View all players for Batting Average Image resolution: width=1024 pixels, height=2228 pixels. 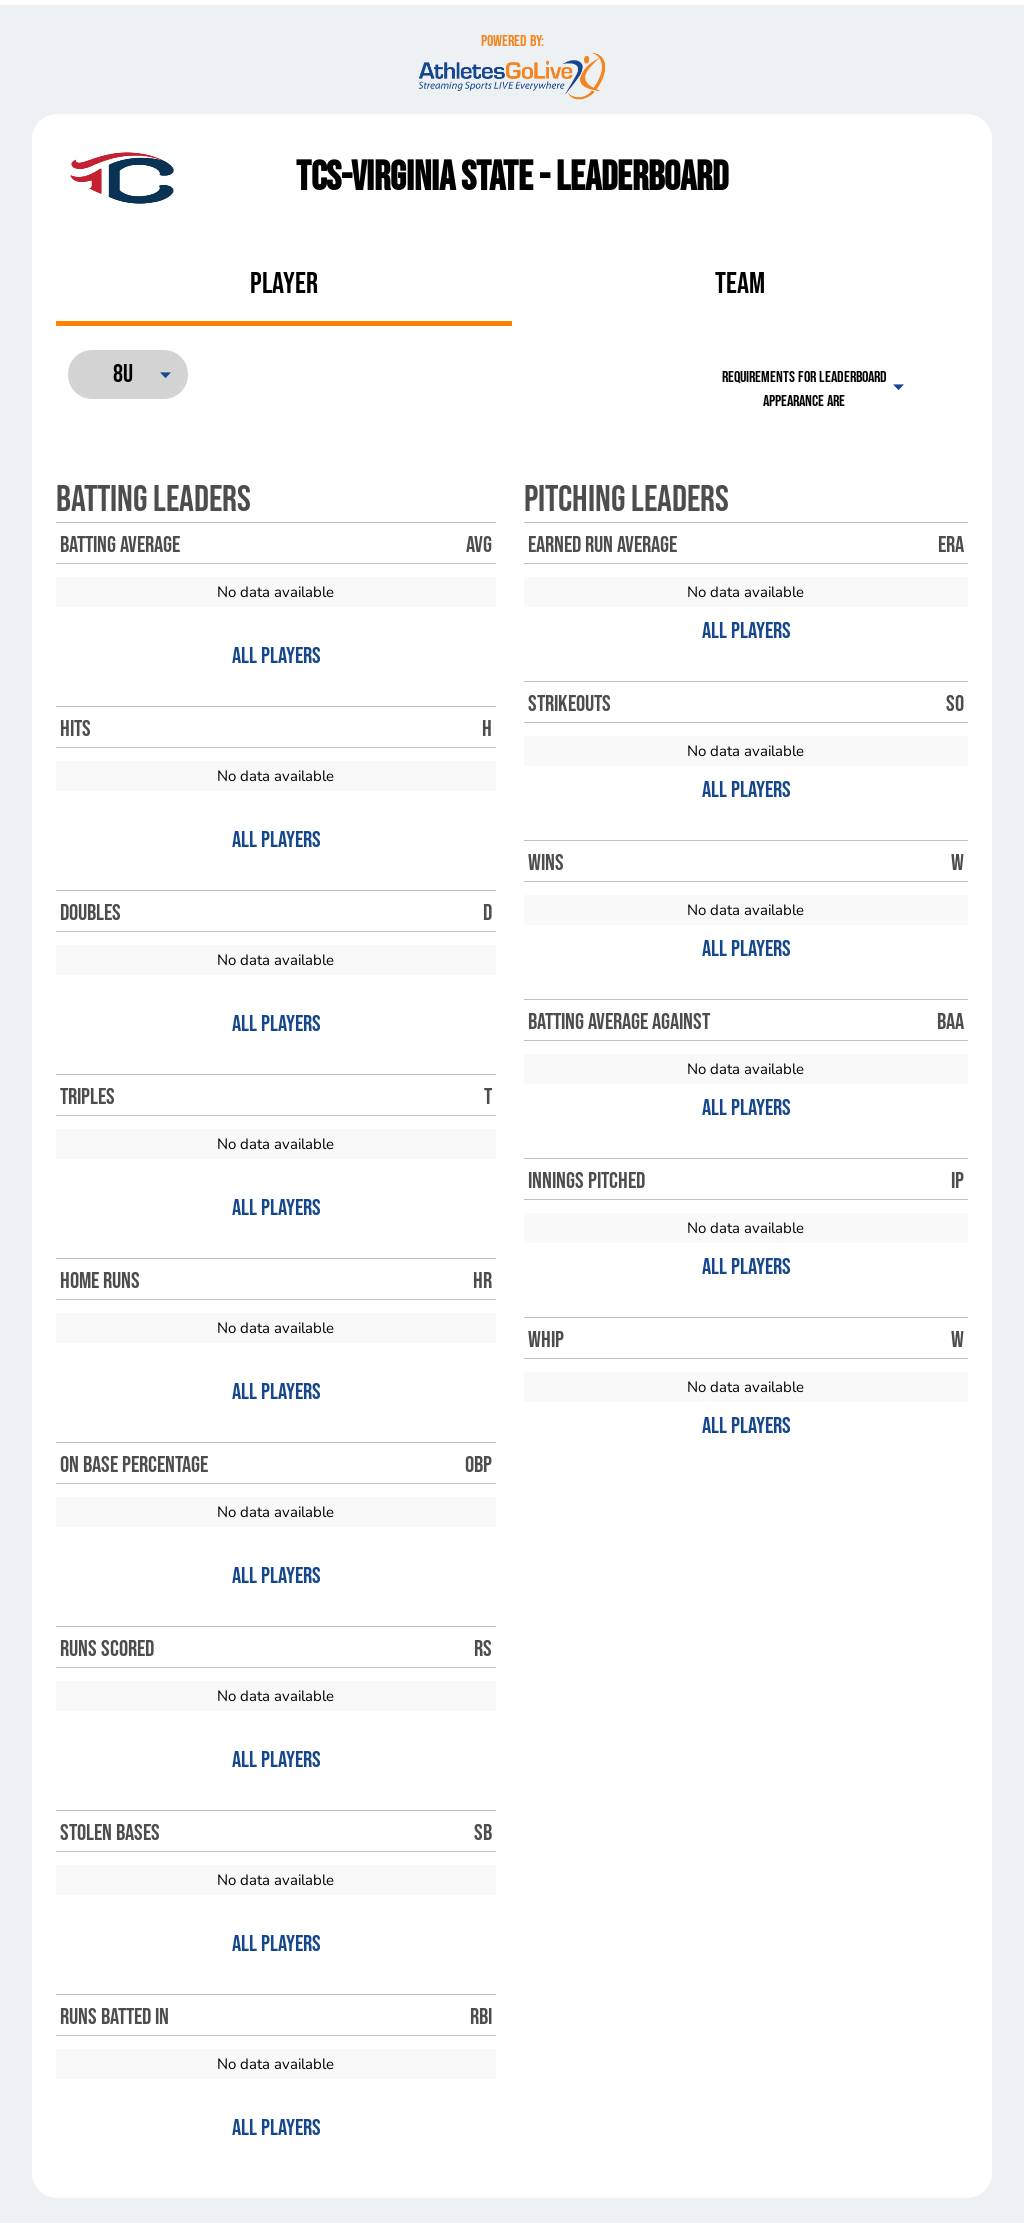(x=276, y=656)
